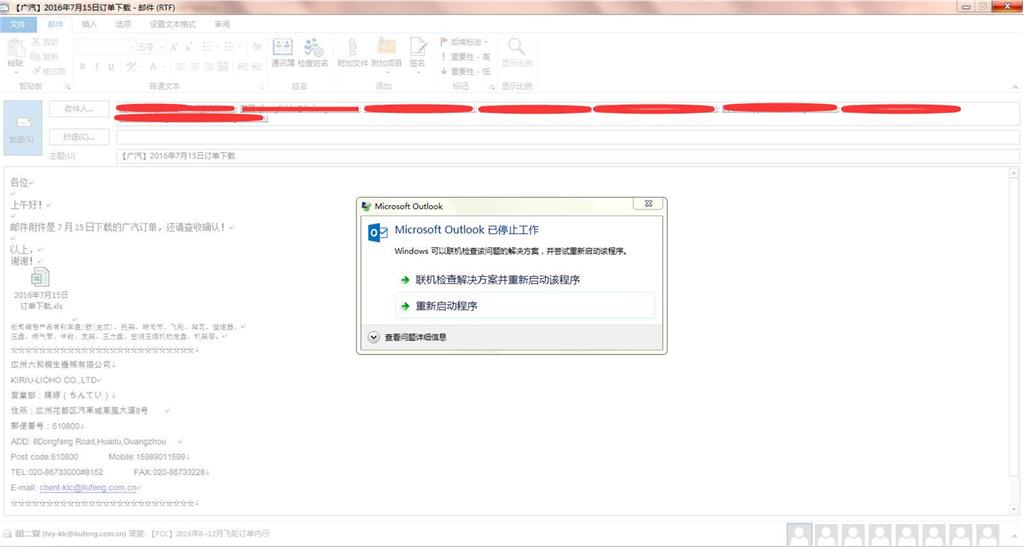The height and width of the screenshot is (547, 1024).
Task: Click the Grow Font icon
Action: [x=174, y=47]
